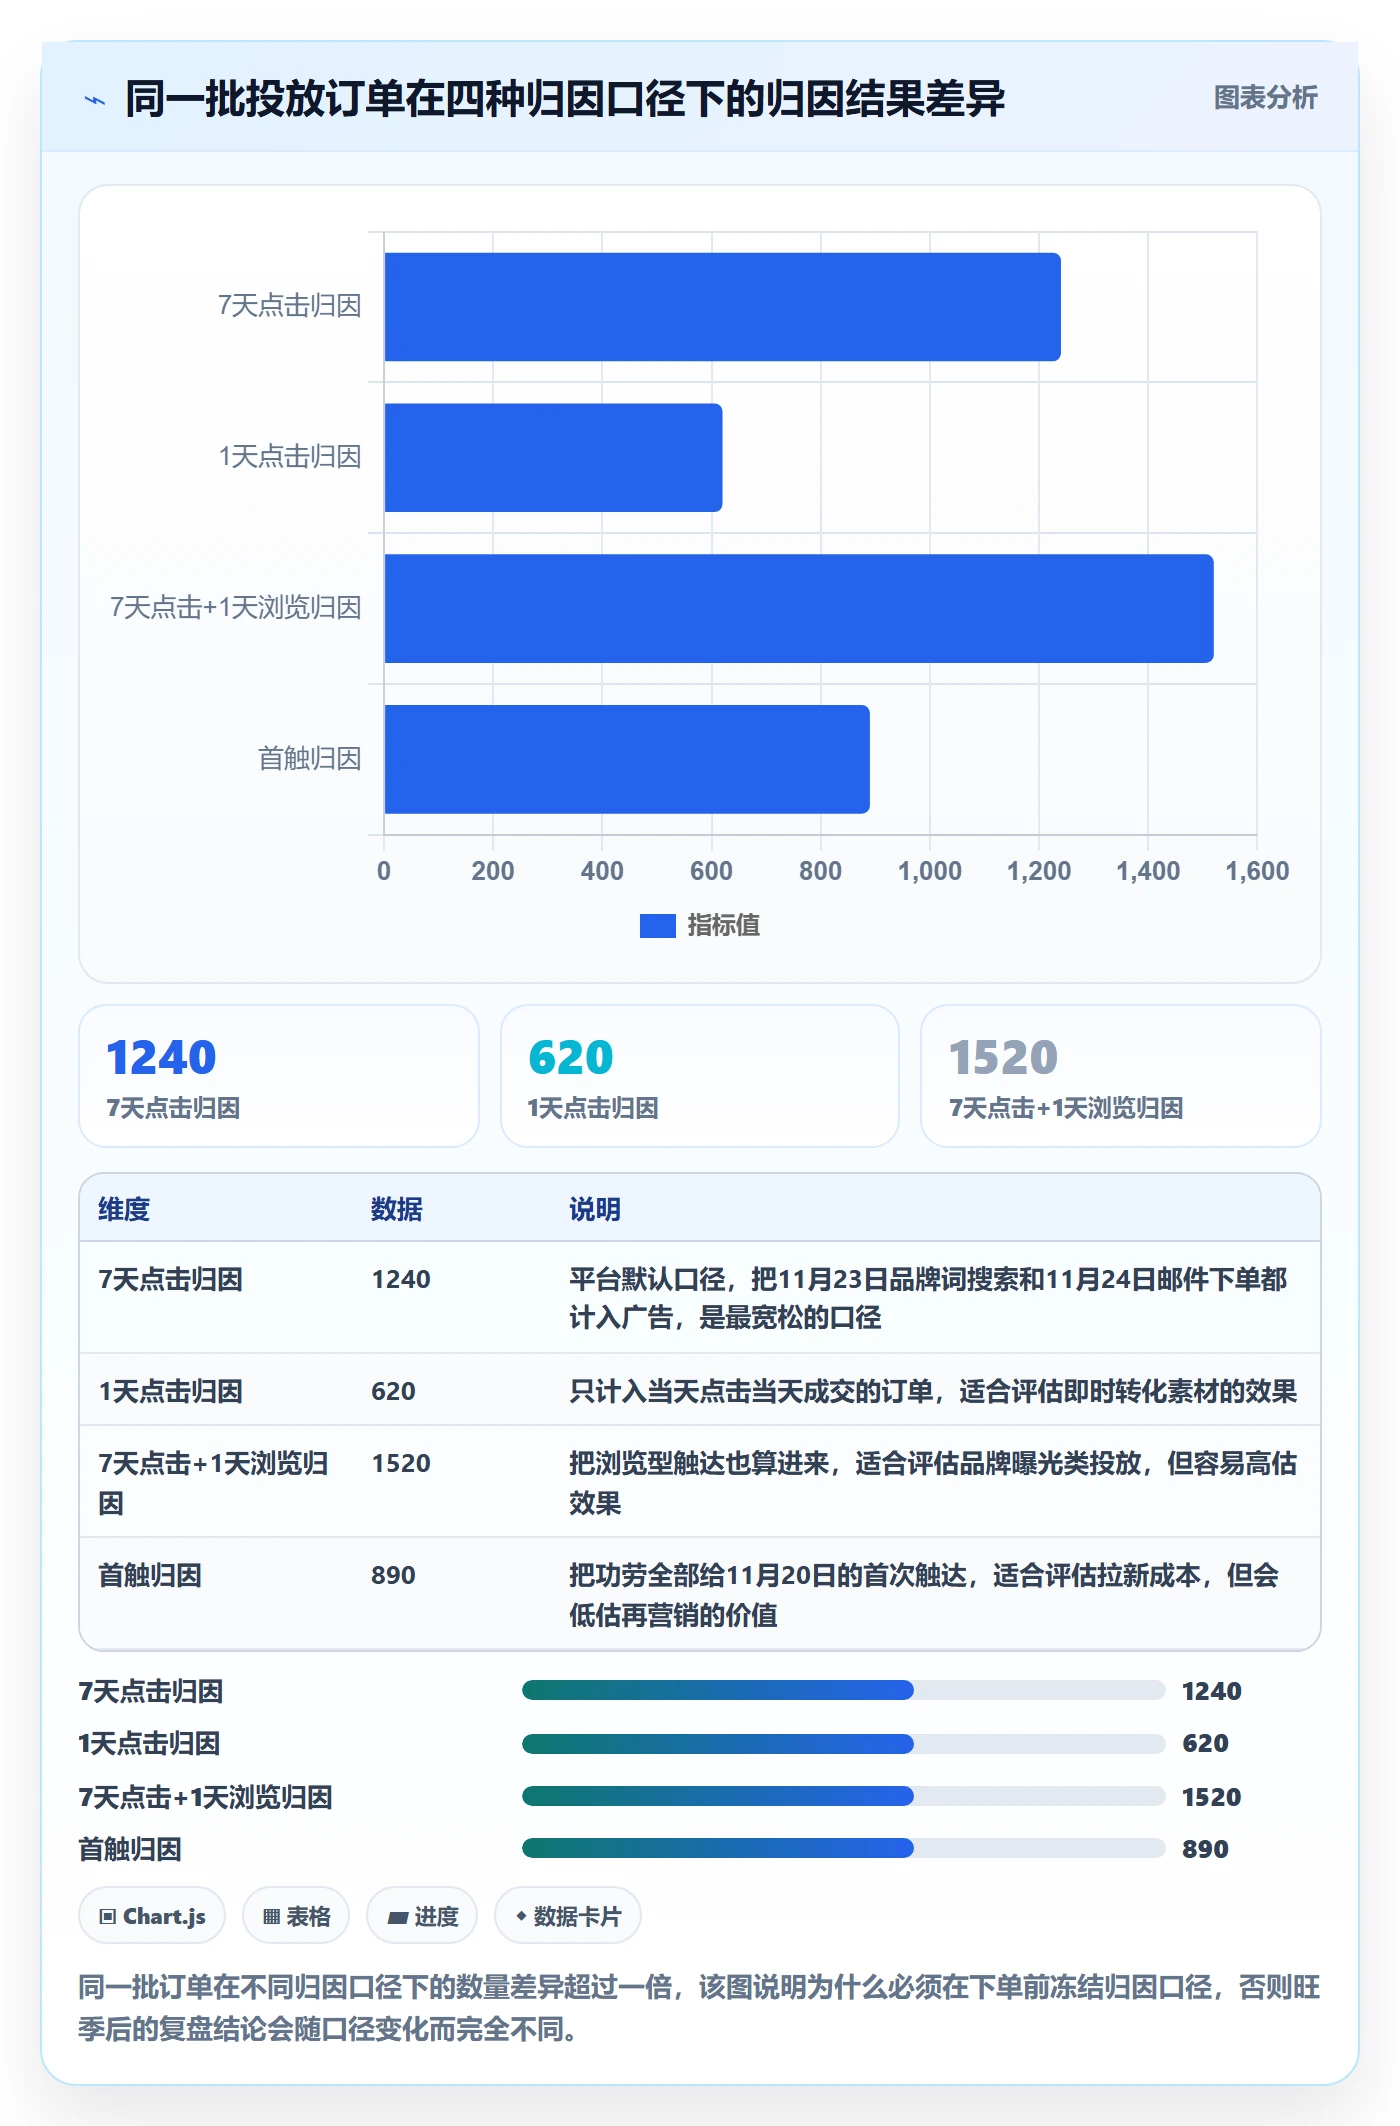The height and width of the screenshot is (2126, 1400).
Task: Click the 890 value beside the progress bar
Action: click(1205, 1850)
